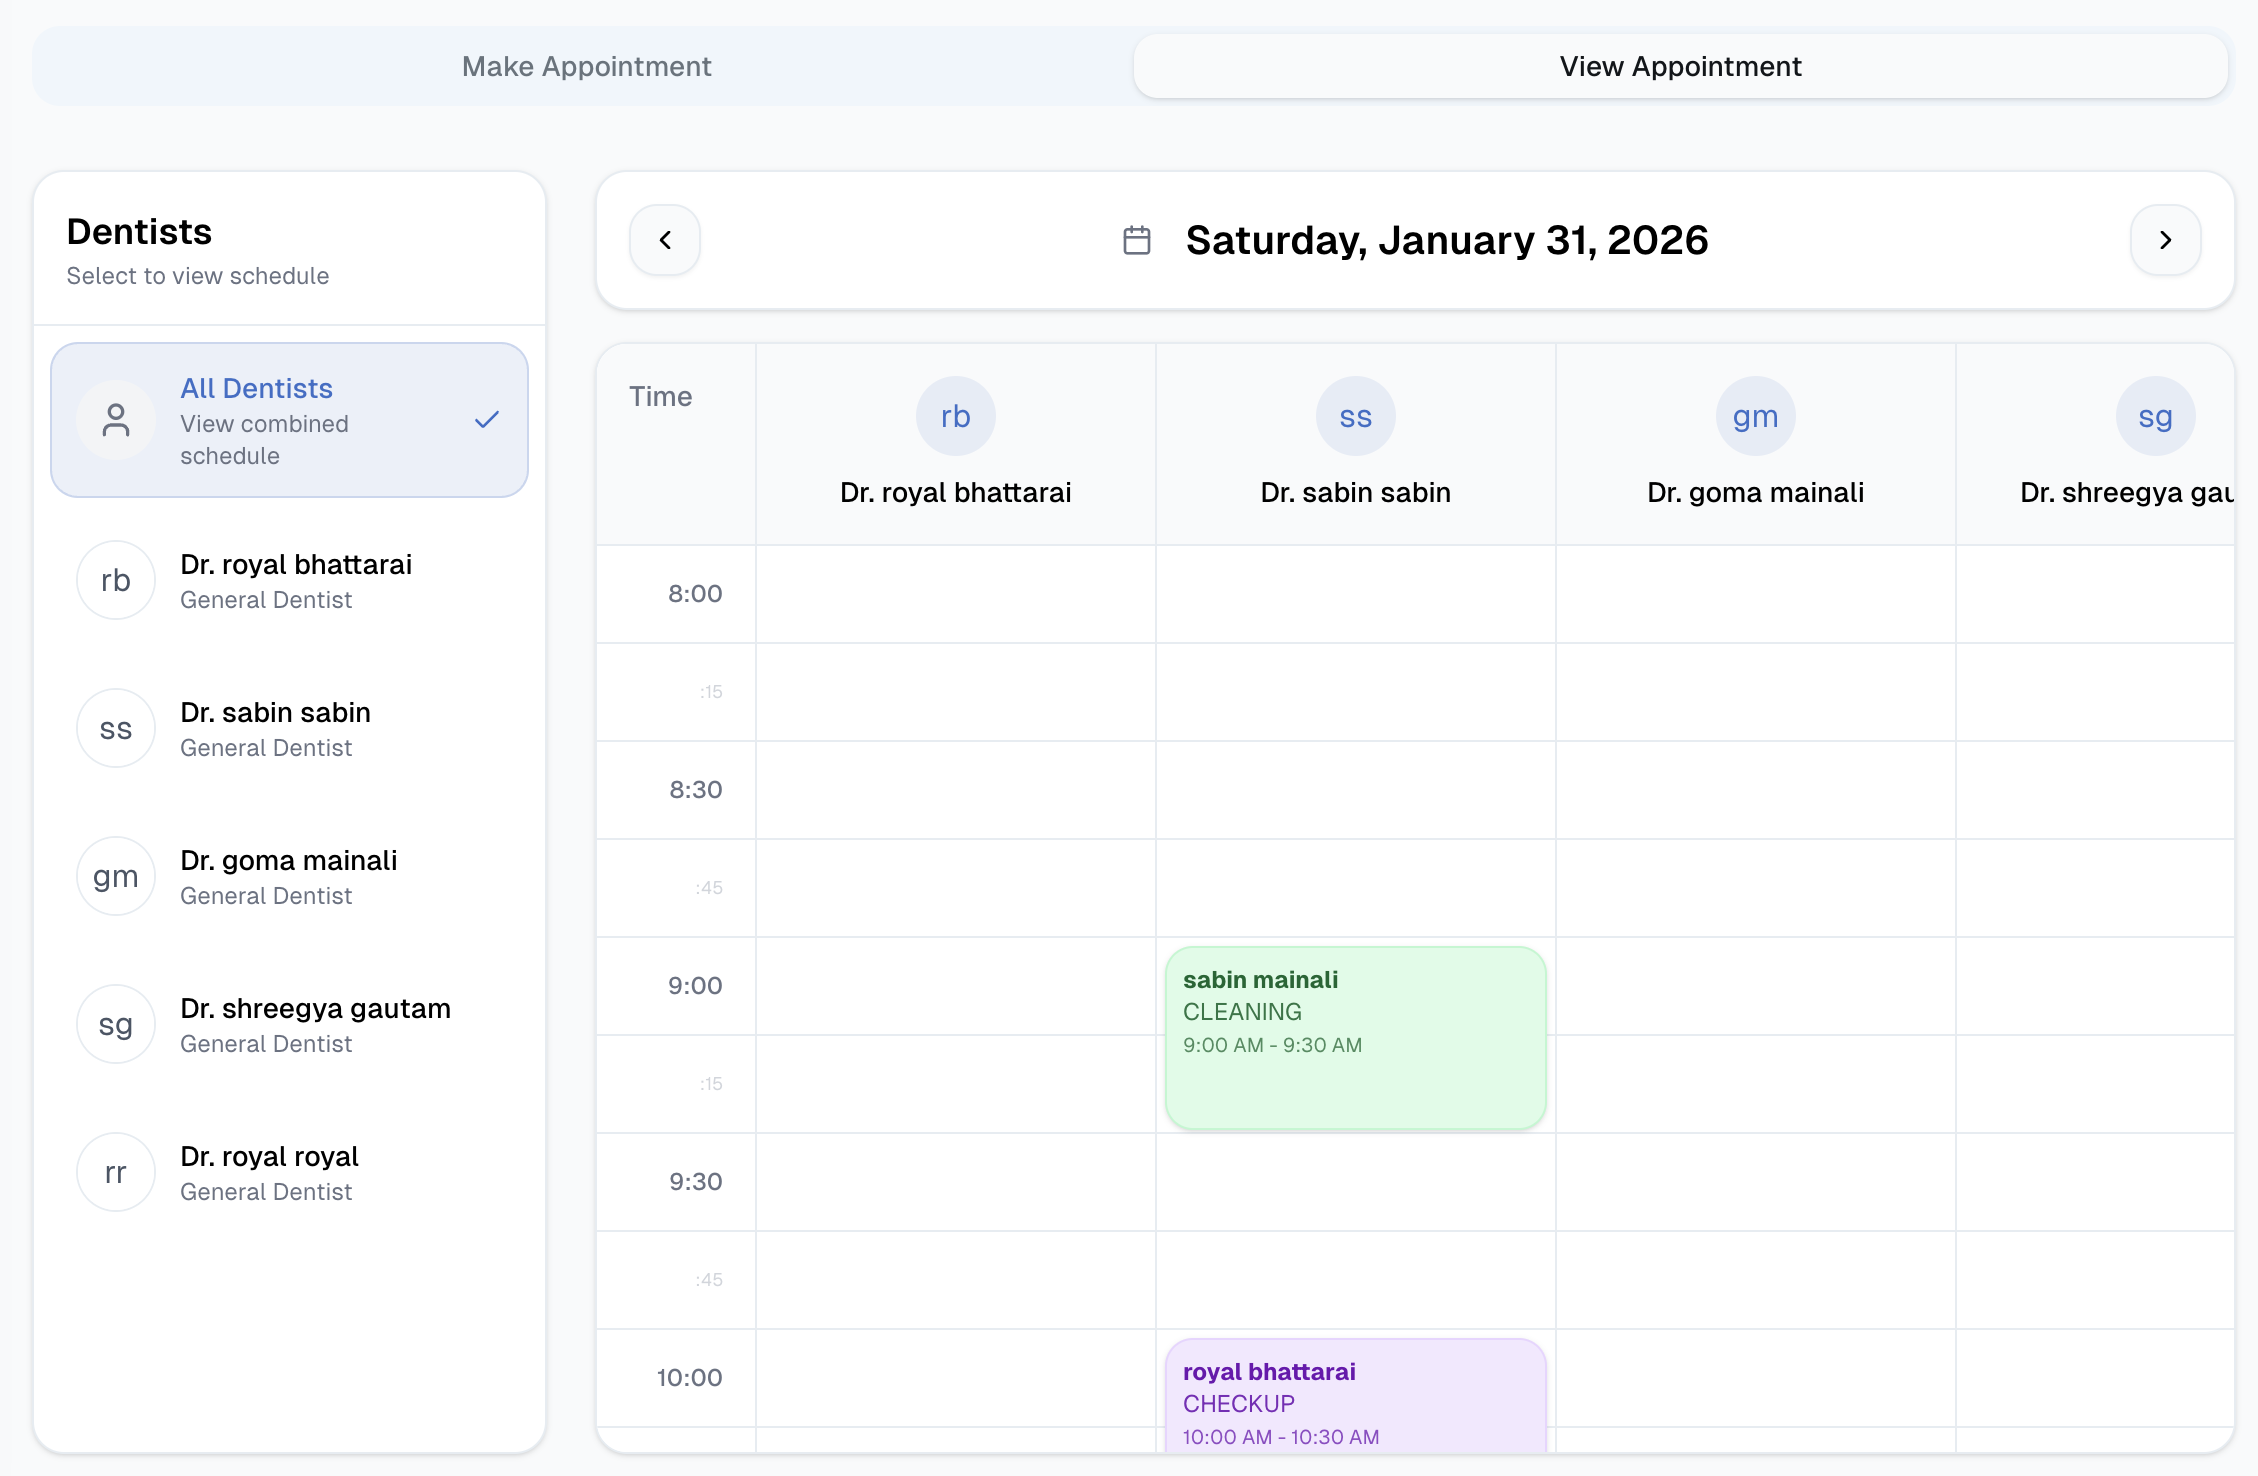Click the "sg" avatar above Dr. shreegya's column
The image size is (2258, 1476).
tap(2155, 415)
